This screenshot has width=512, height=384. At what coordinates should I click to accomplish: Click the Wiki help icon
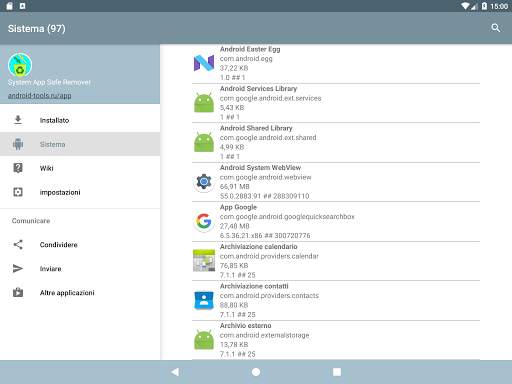18,168
